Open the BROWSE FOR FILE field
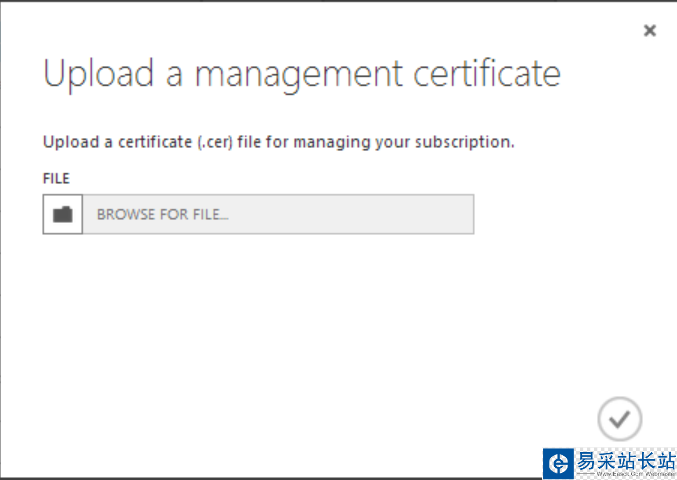Viewport: 677px width, 480px height. click(x=277, y=215)
